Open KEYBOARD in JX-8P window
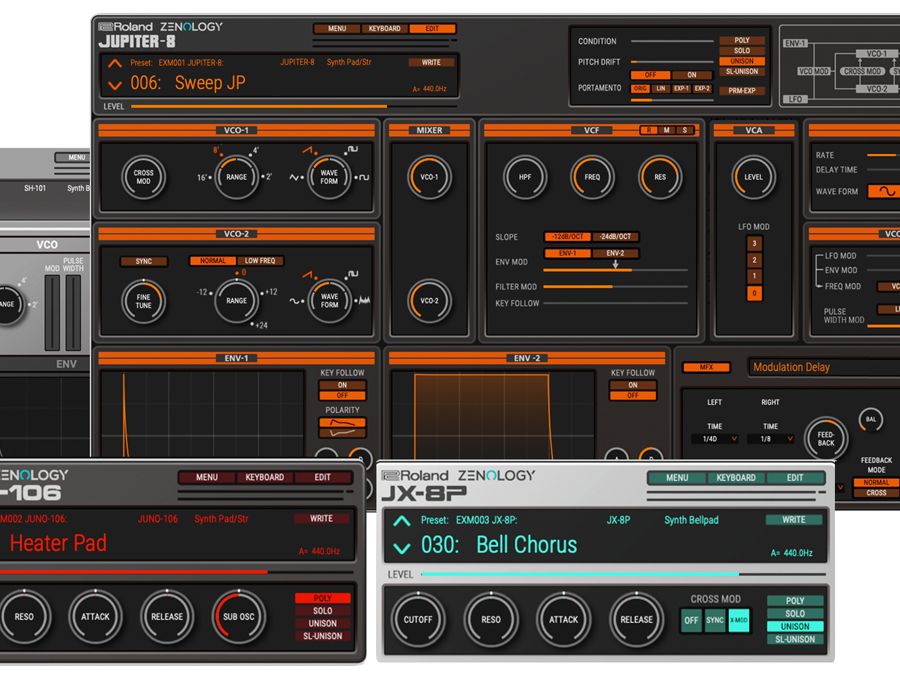 (736, 478)
